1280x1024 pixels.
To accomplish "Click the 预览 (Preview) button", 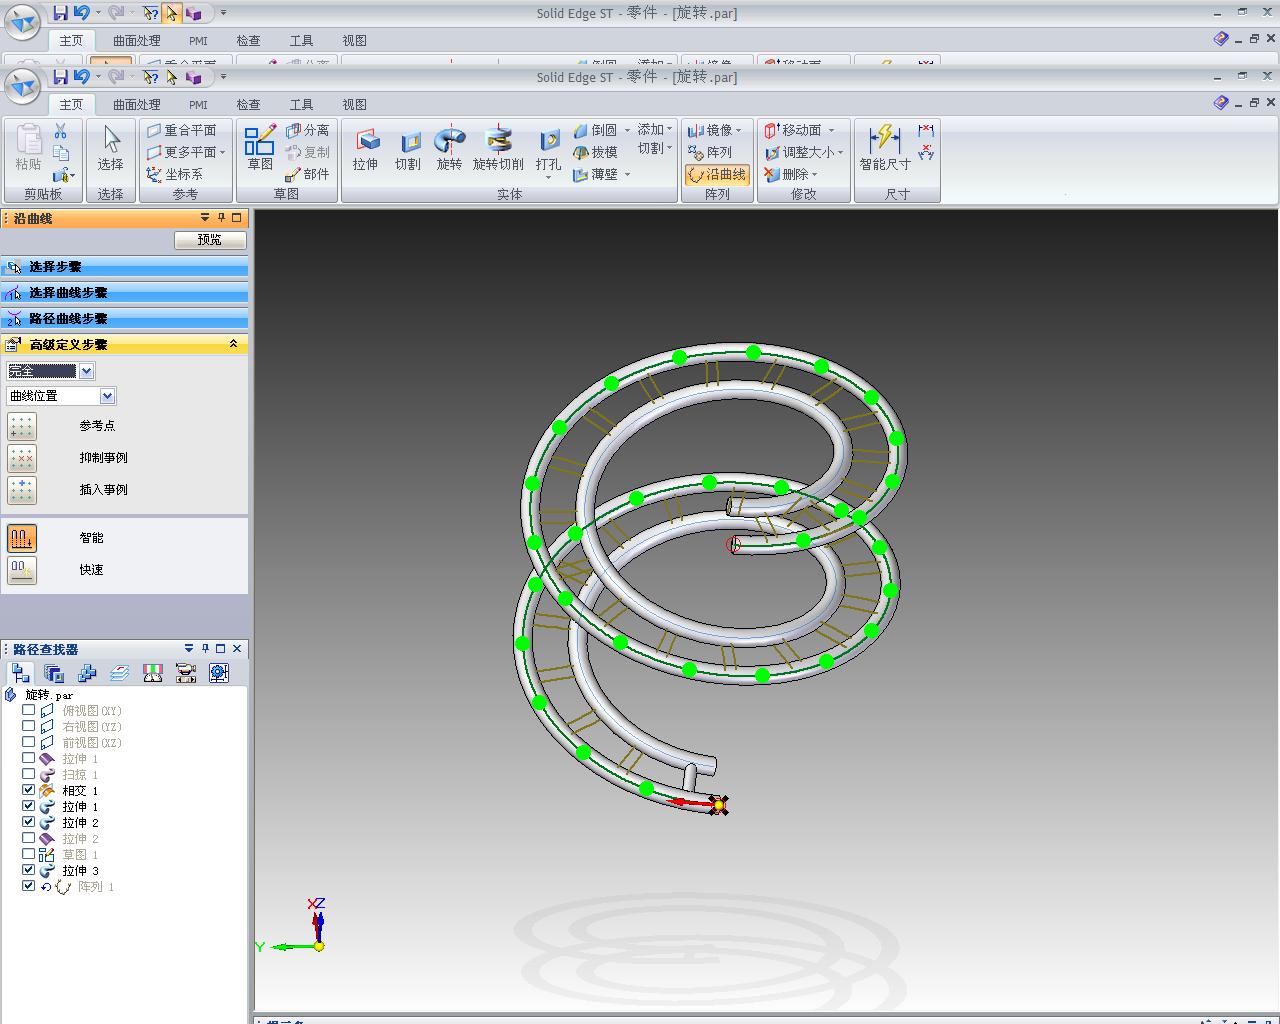I will pos(210,240).
